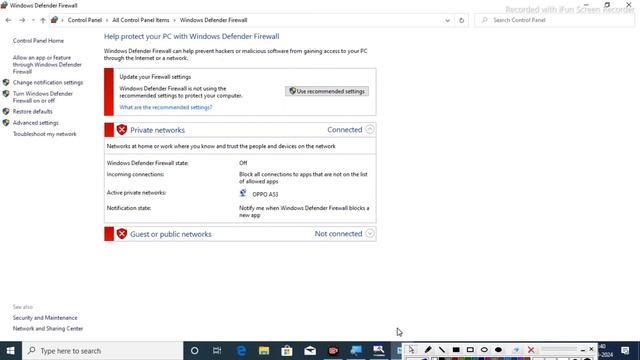Image resolution: width=640 pixels, height=360 pixels.
Task: Open File Explorer from taskbar
Action: (264, 351)
